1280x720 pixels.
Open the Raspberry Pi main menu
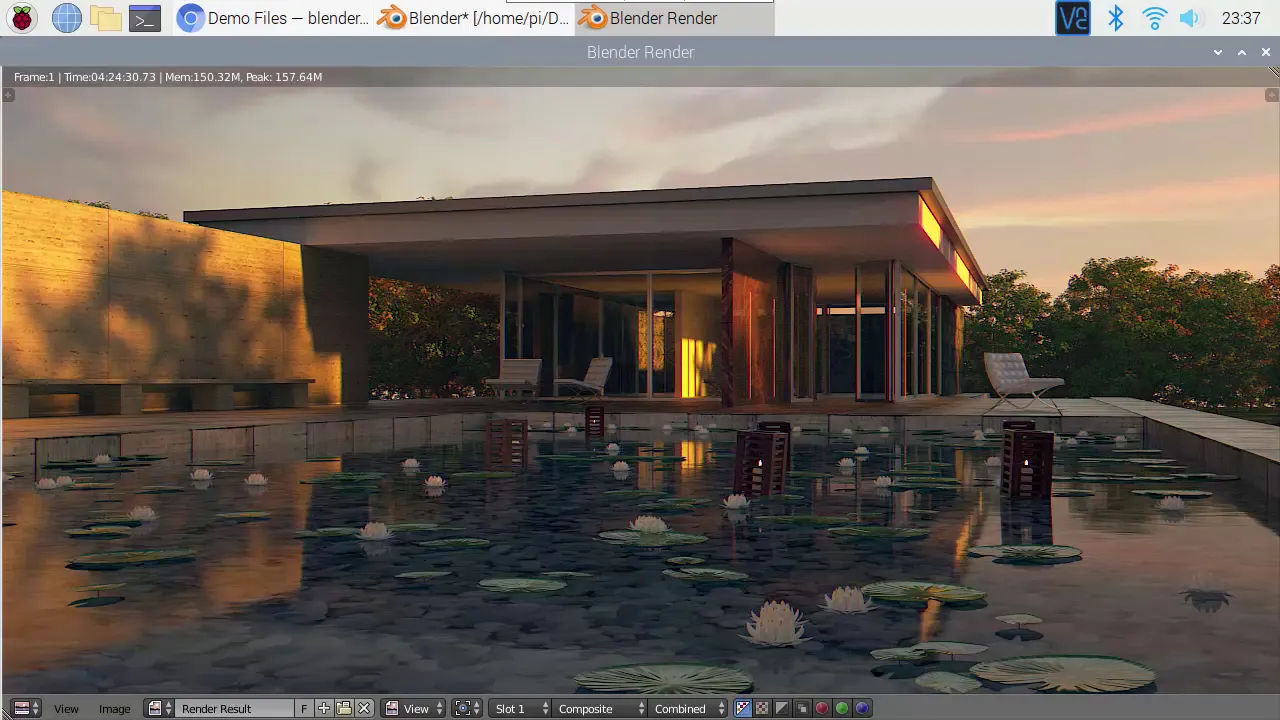[x=21, y=18]
